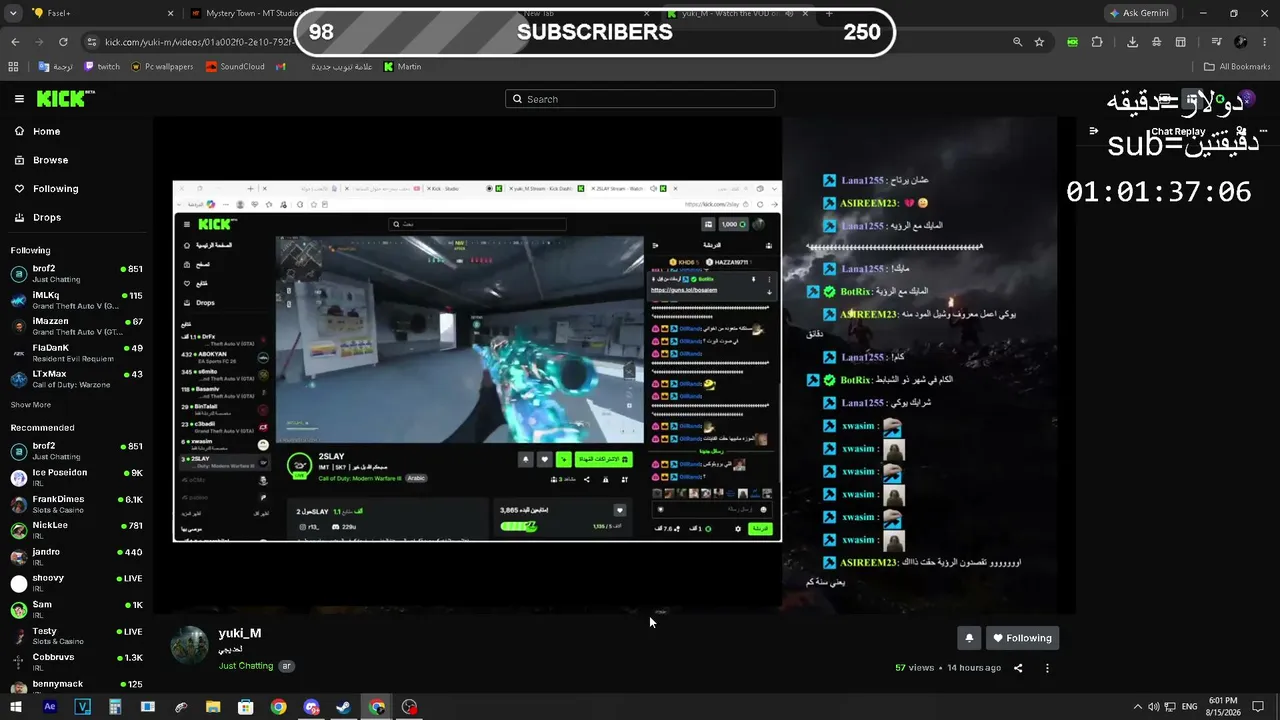Open the Pc wallpapers bookmark
This screenshot has height=720, width=1280.
pos(162,67)
